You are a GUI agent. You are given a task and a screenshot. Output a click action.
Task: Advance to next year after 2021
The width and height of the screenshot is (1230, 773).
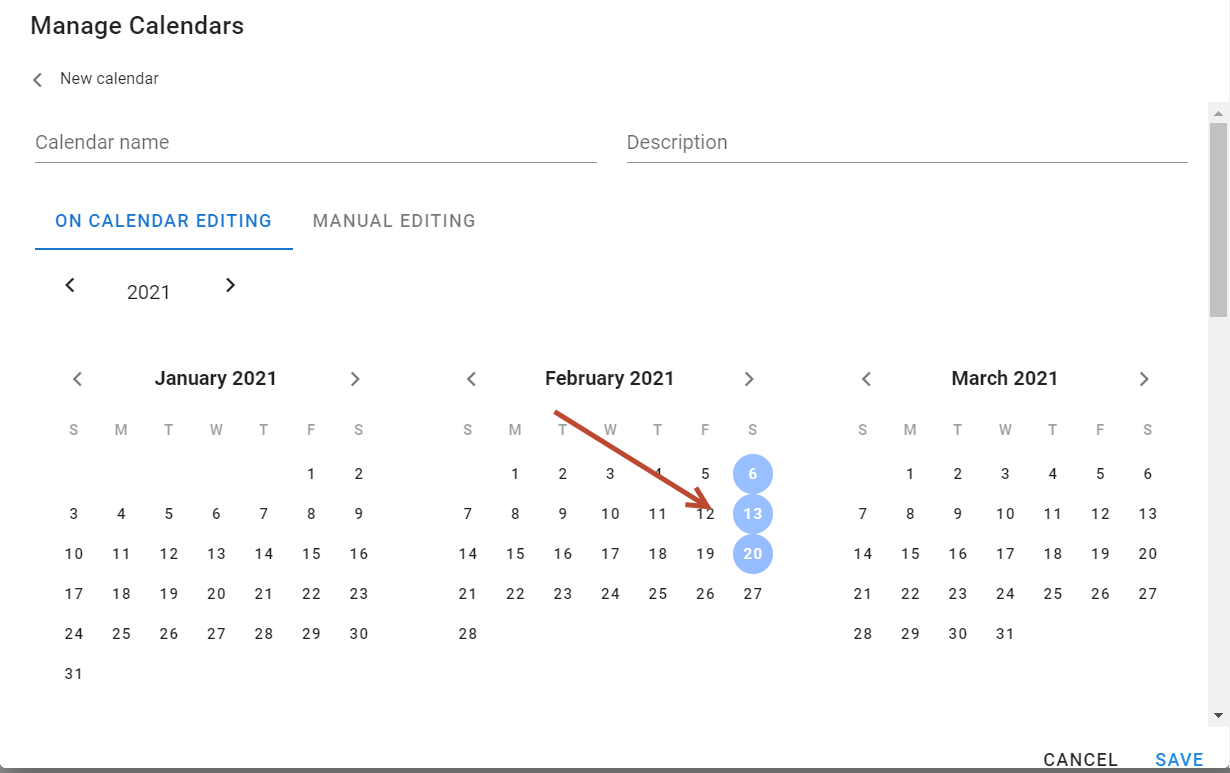pos(230,285)
